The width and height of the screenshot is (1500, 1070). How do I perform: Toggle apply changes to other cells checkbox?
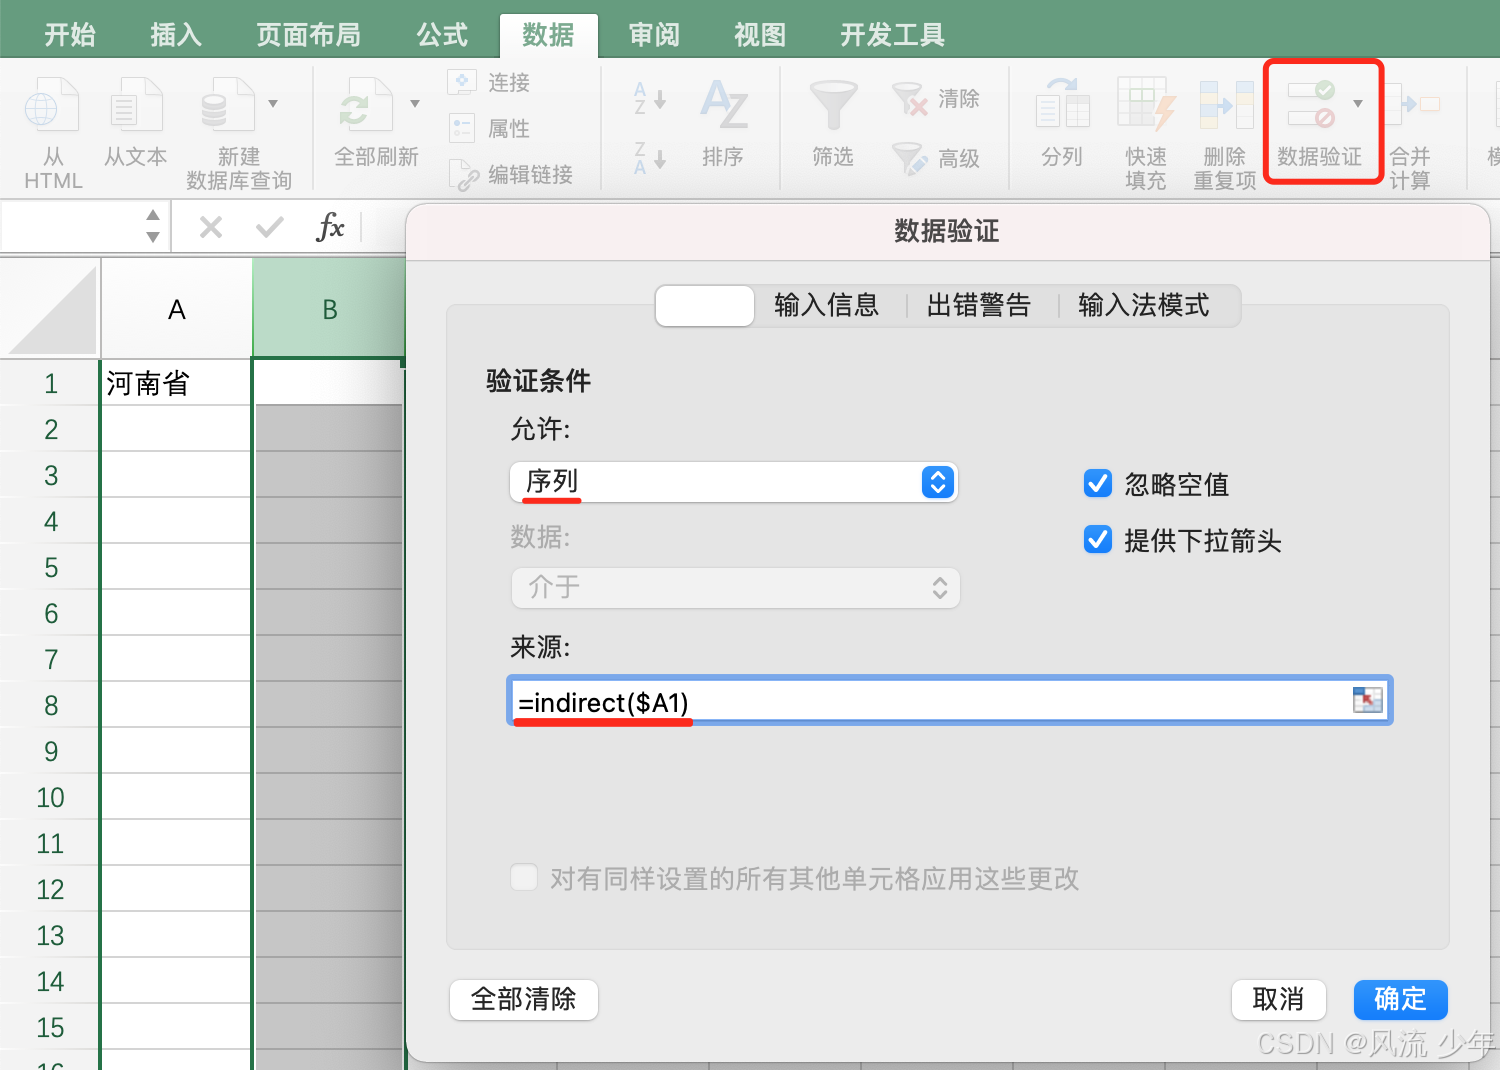click(x=524, y=878)
